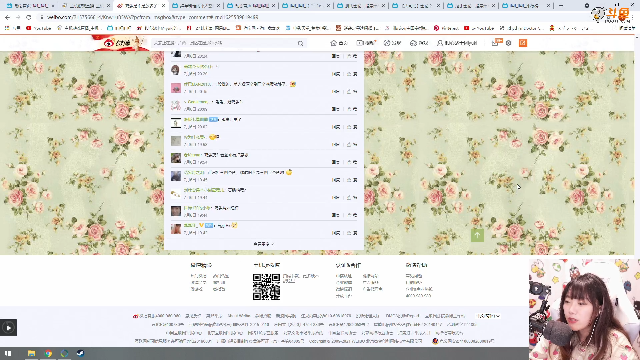Expand view more comments
640x360 pixels.
coord(264,244)
